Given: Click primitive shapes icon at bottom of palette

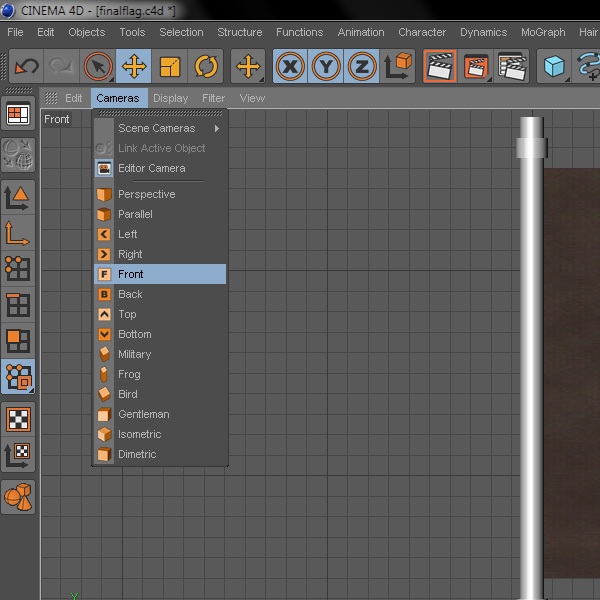Looking at the screenshot, I should pyautogui.click(x=18, y=497).
